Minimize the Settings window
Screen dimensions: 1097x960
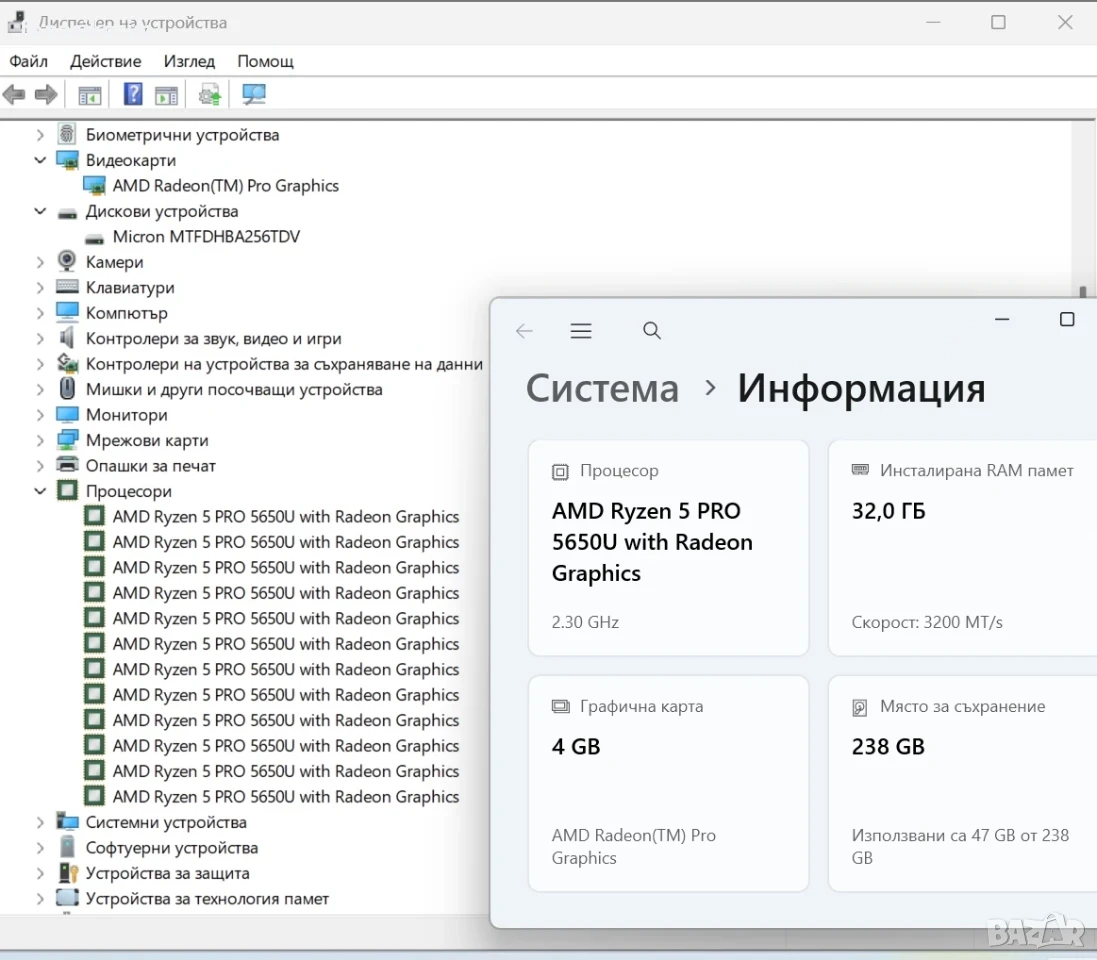[1002, 320]
